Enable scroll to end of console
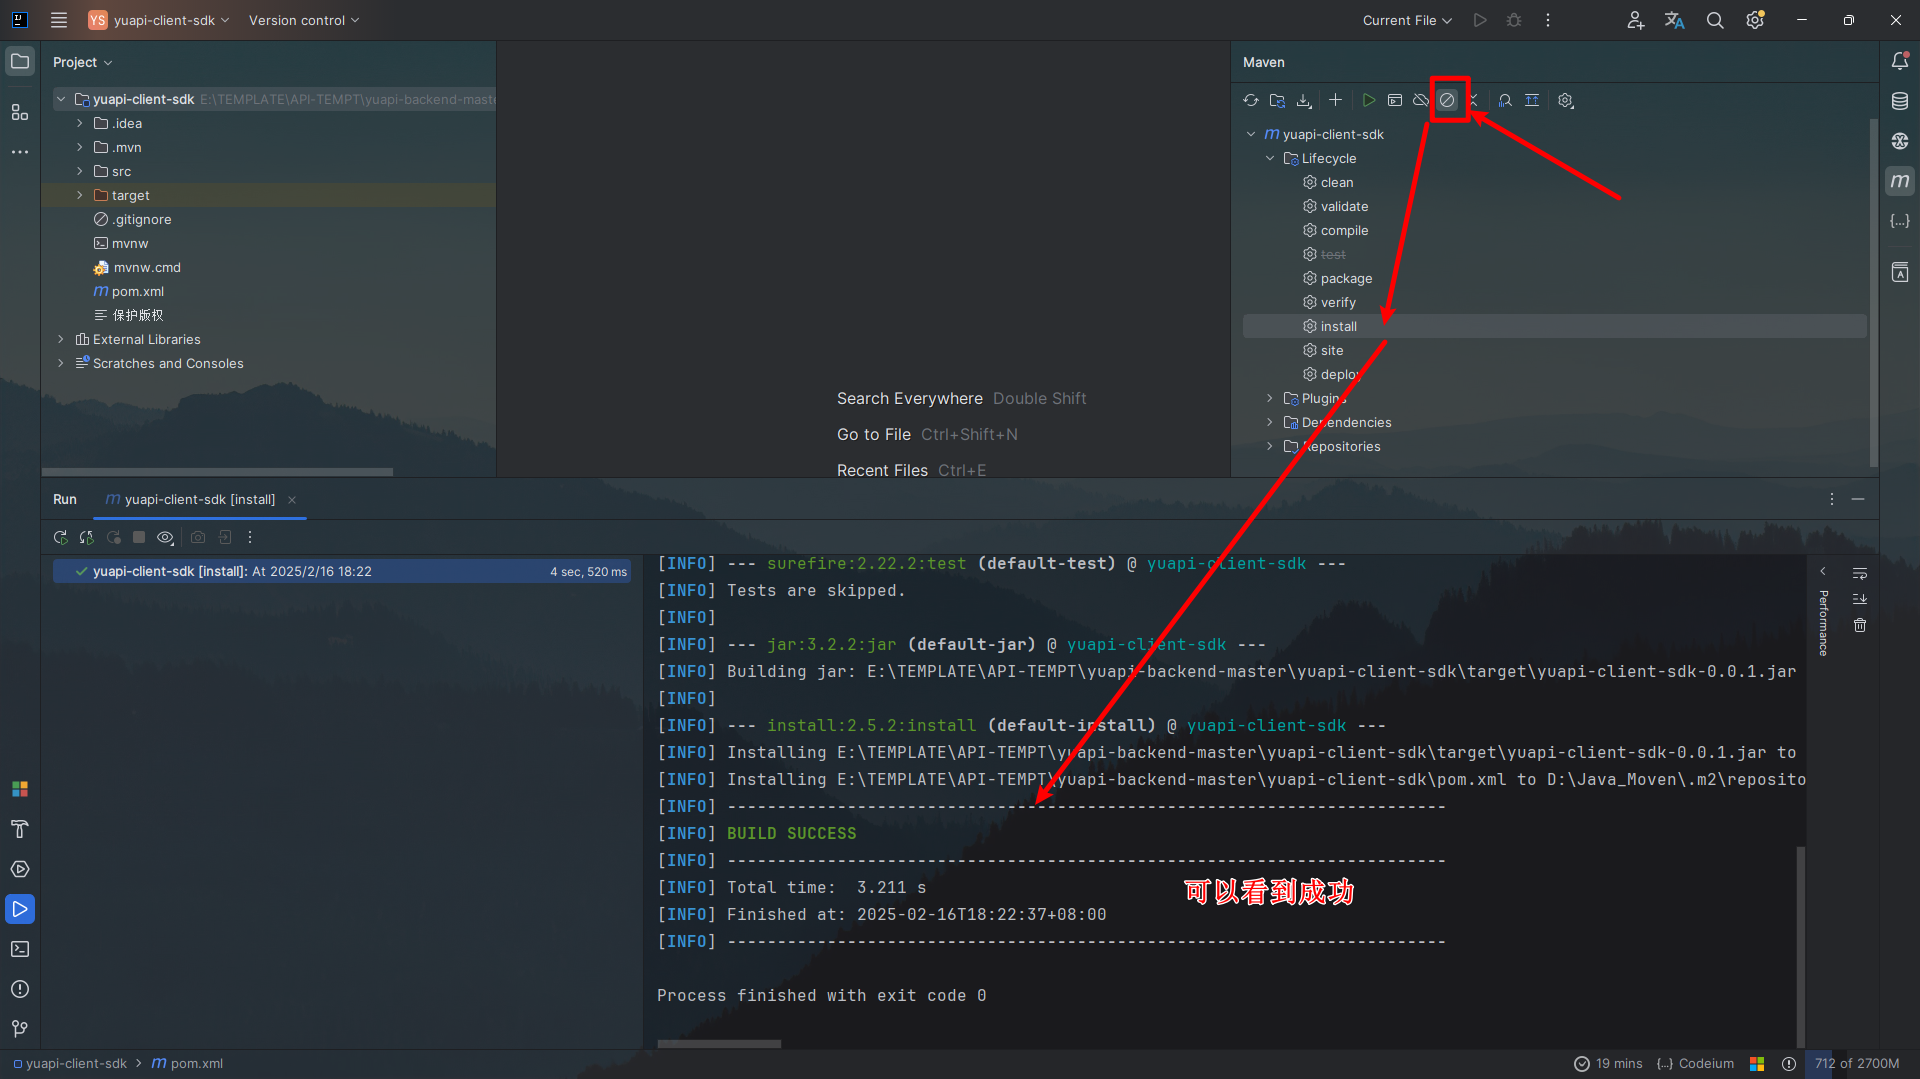 pyautogui.click(x=1860, y=599)
